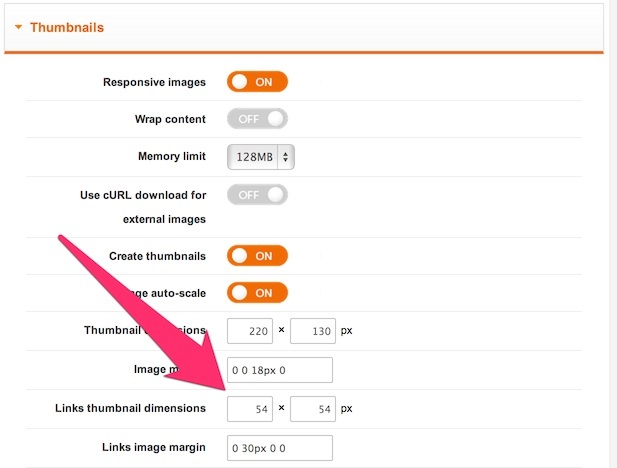Toggle the image auto-scale switch

(x=257, y=293)
